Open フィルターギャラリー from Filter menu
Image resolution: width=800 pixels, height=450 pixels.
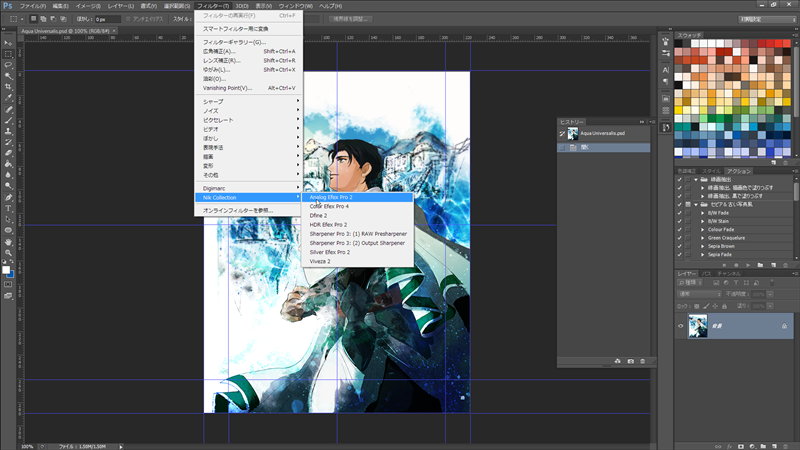tap(248, 42)
